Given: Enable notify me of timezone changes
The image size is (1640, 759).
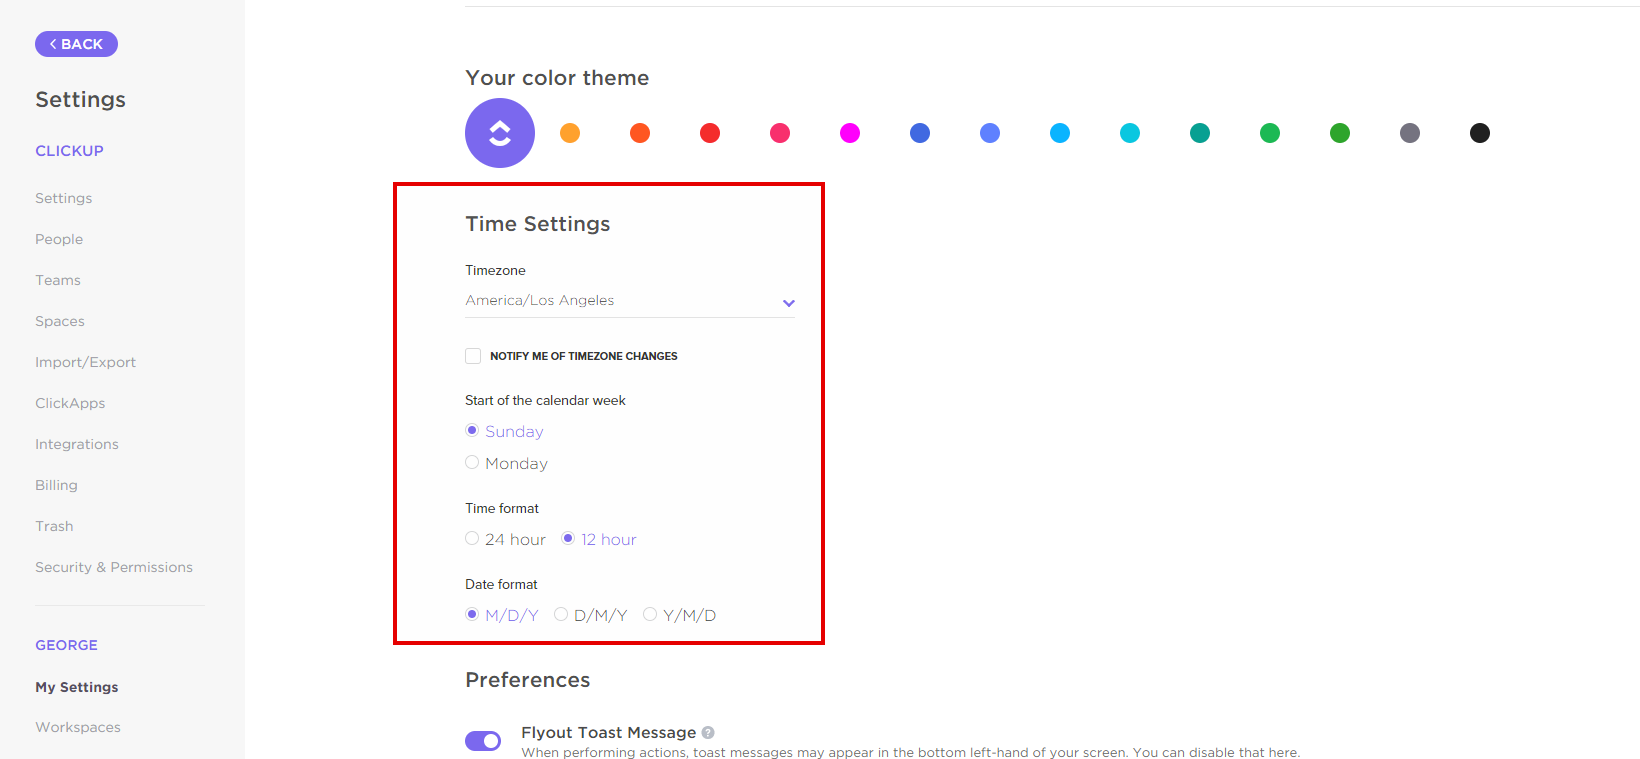Looking at the screenshot, I should click(x=473, y=356).
